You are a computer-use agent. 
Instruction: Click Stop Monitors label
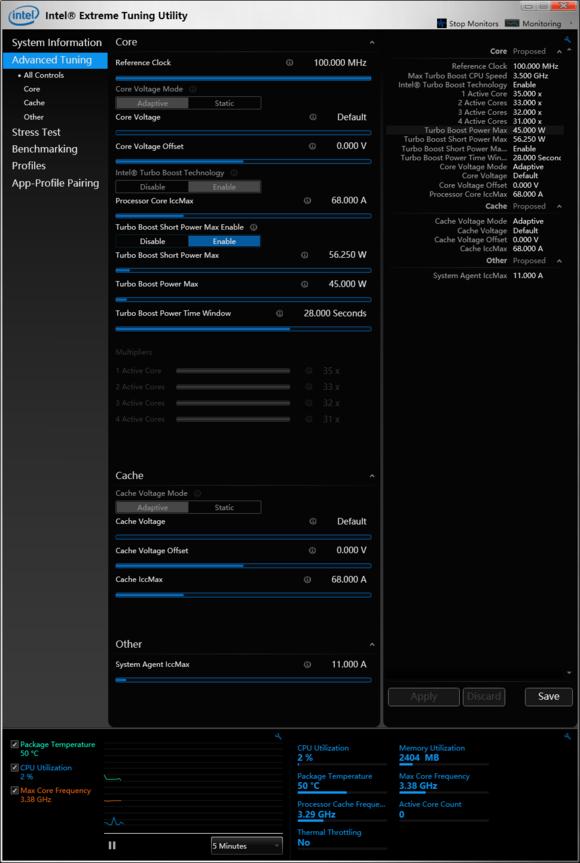pos(474,24)
